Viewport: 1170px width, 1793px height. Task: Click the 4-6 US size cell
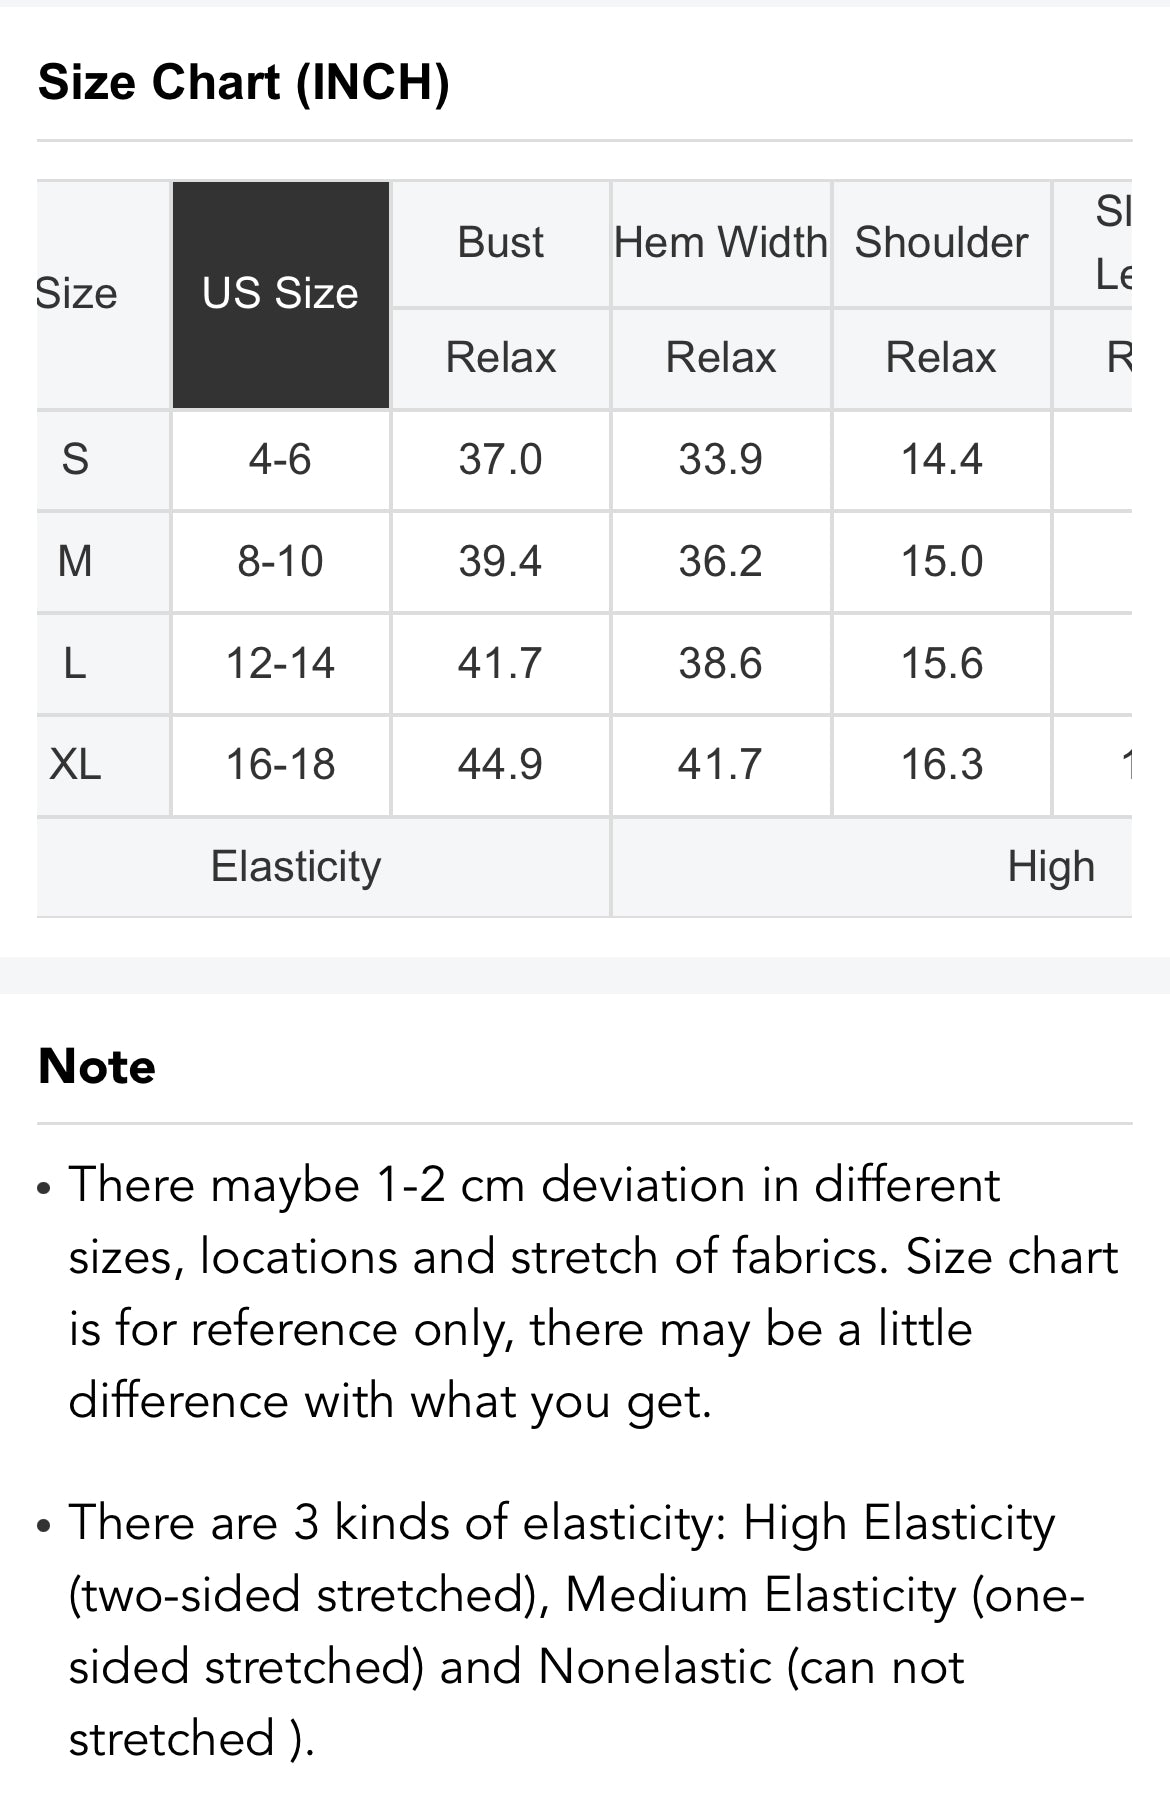pos(280,460)
